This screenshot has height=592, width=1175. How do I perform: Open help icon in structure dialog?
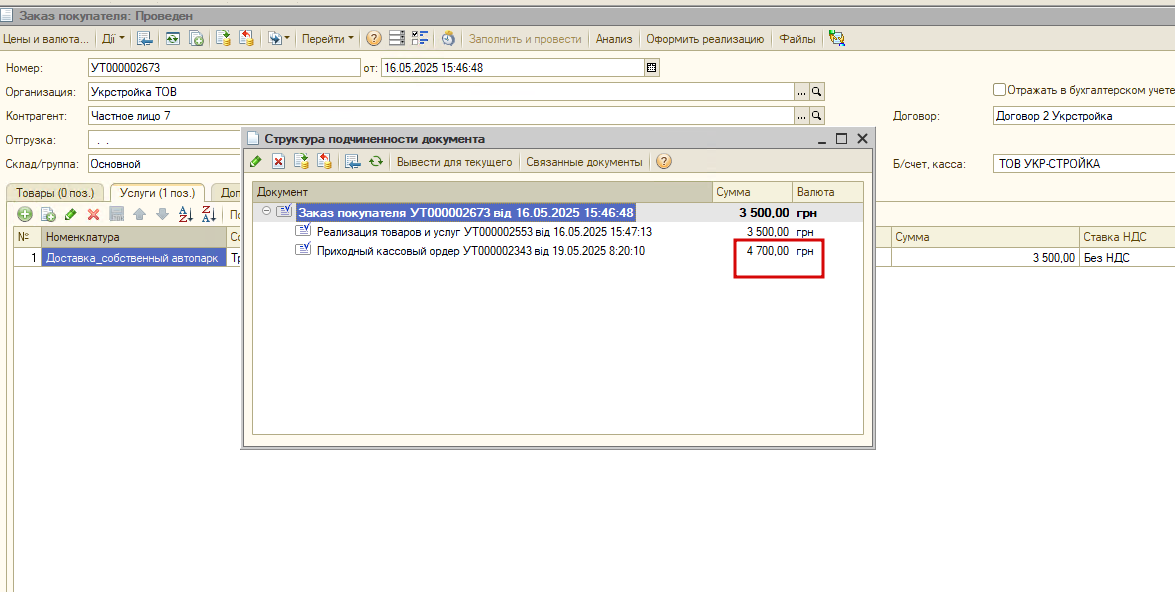pyautogui.click(x=663, y=161)
